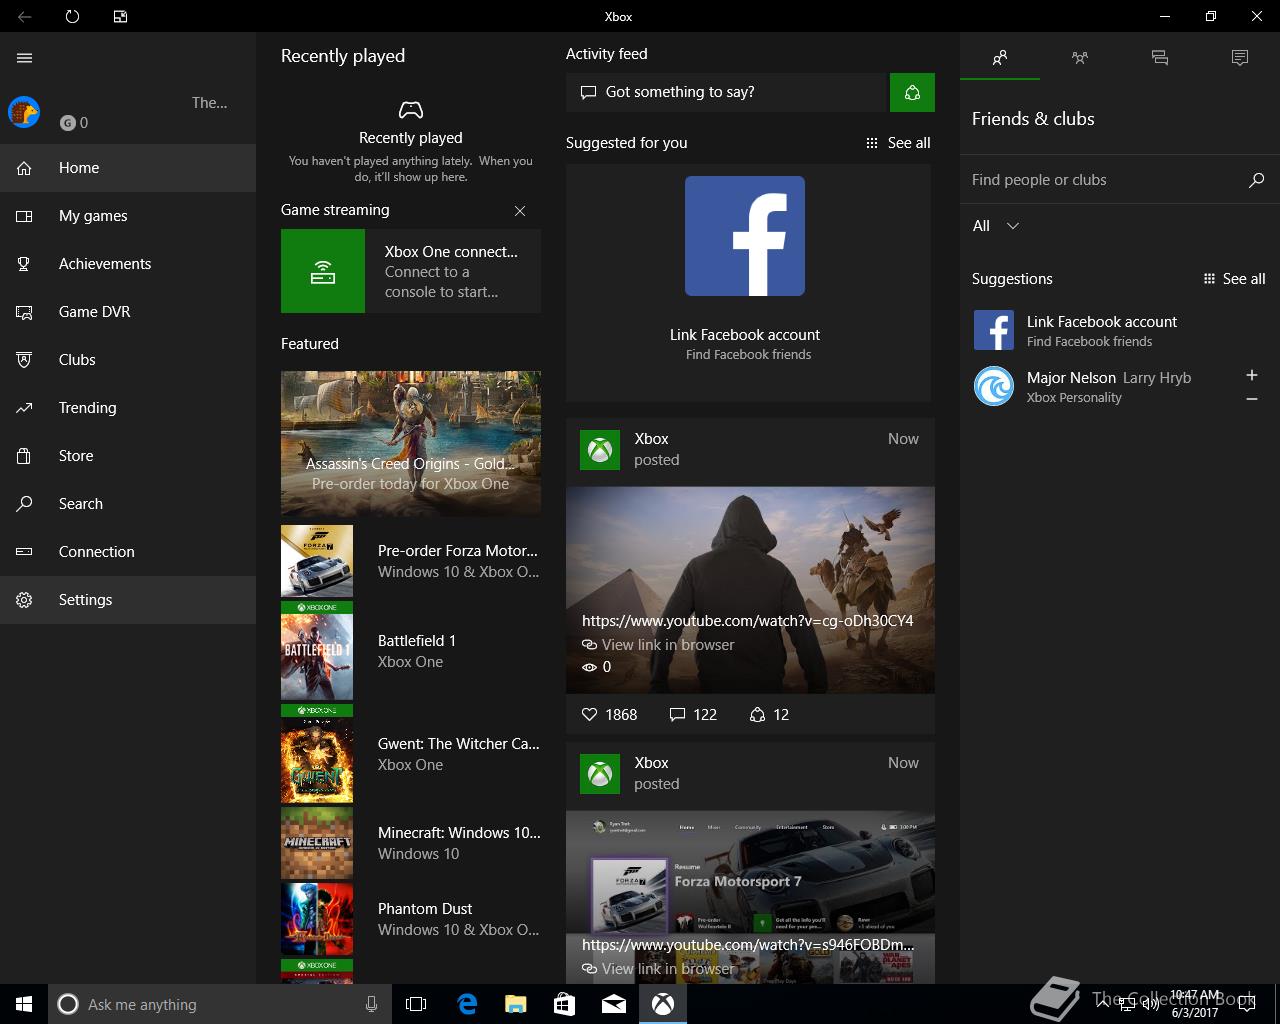This screenshot has width=1280, height=1024.
Task: Launch Microsoft Edge from taskbar
Action: 466,1004
